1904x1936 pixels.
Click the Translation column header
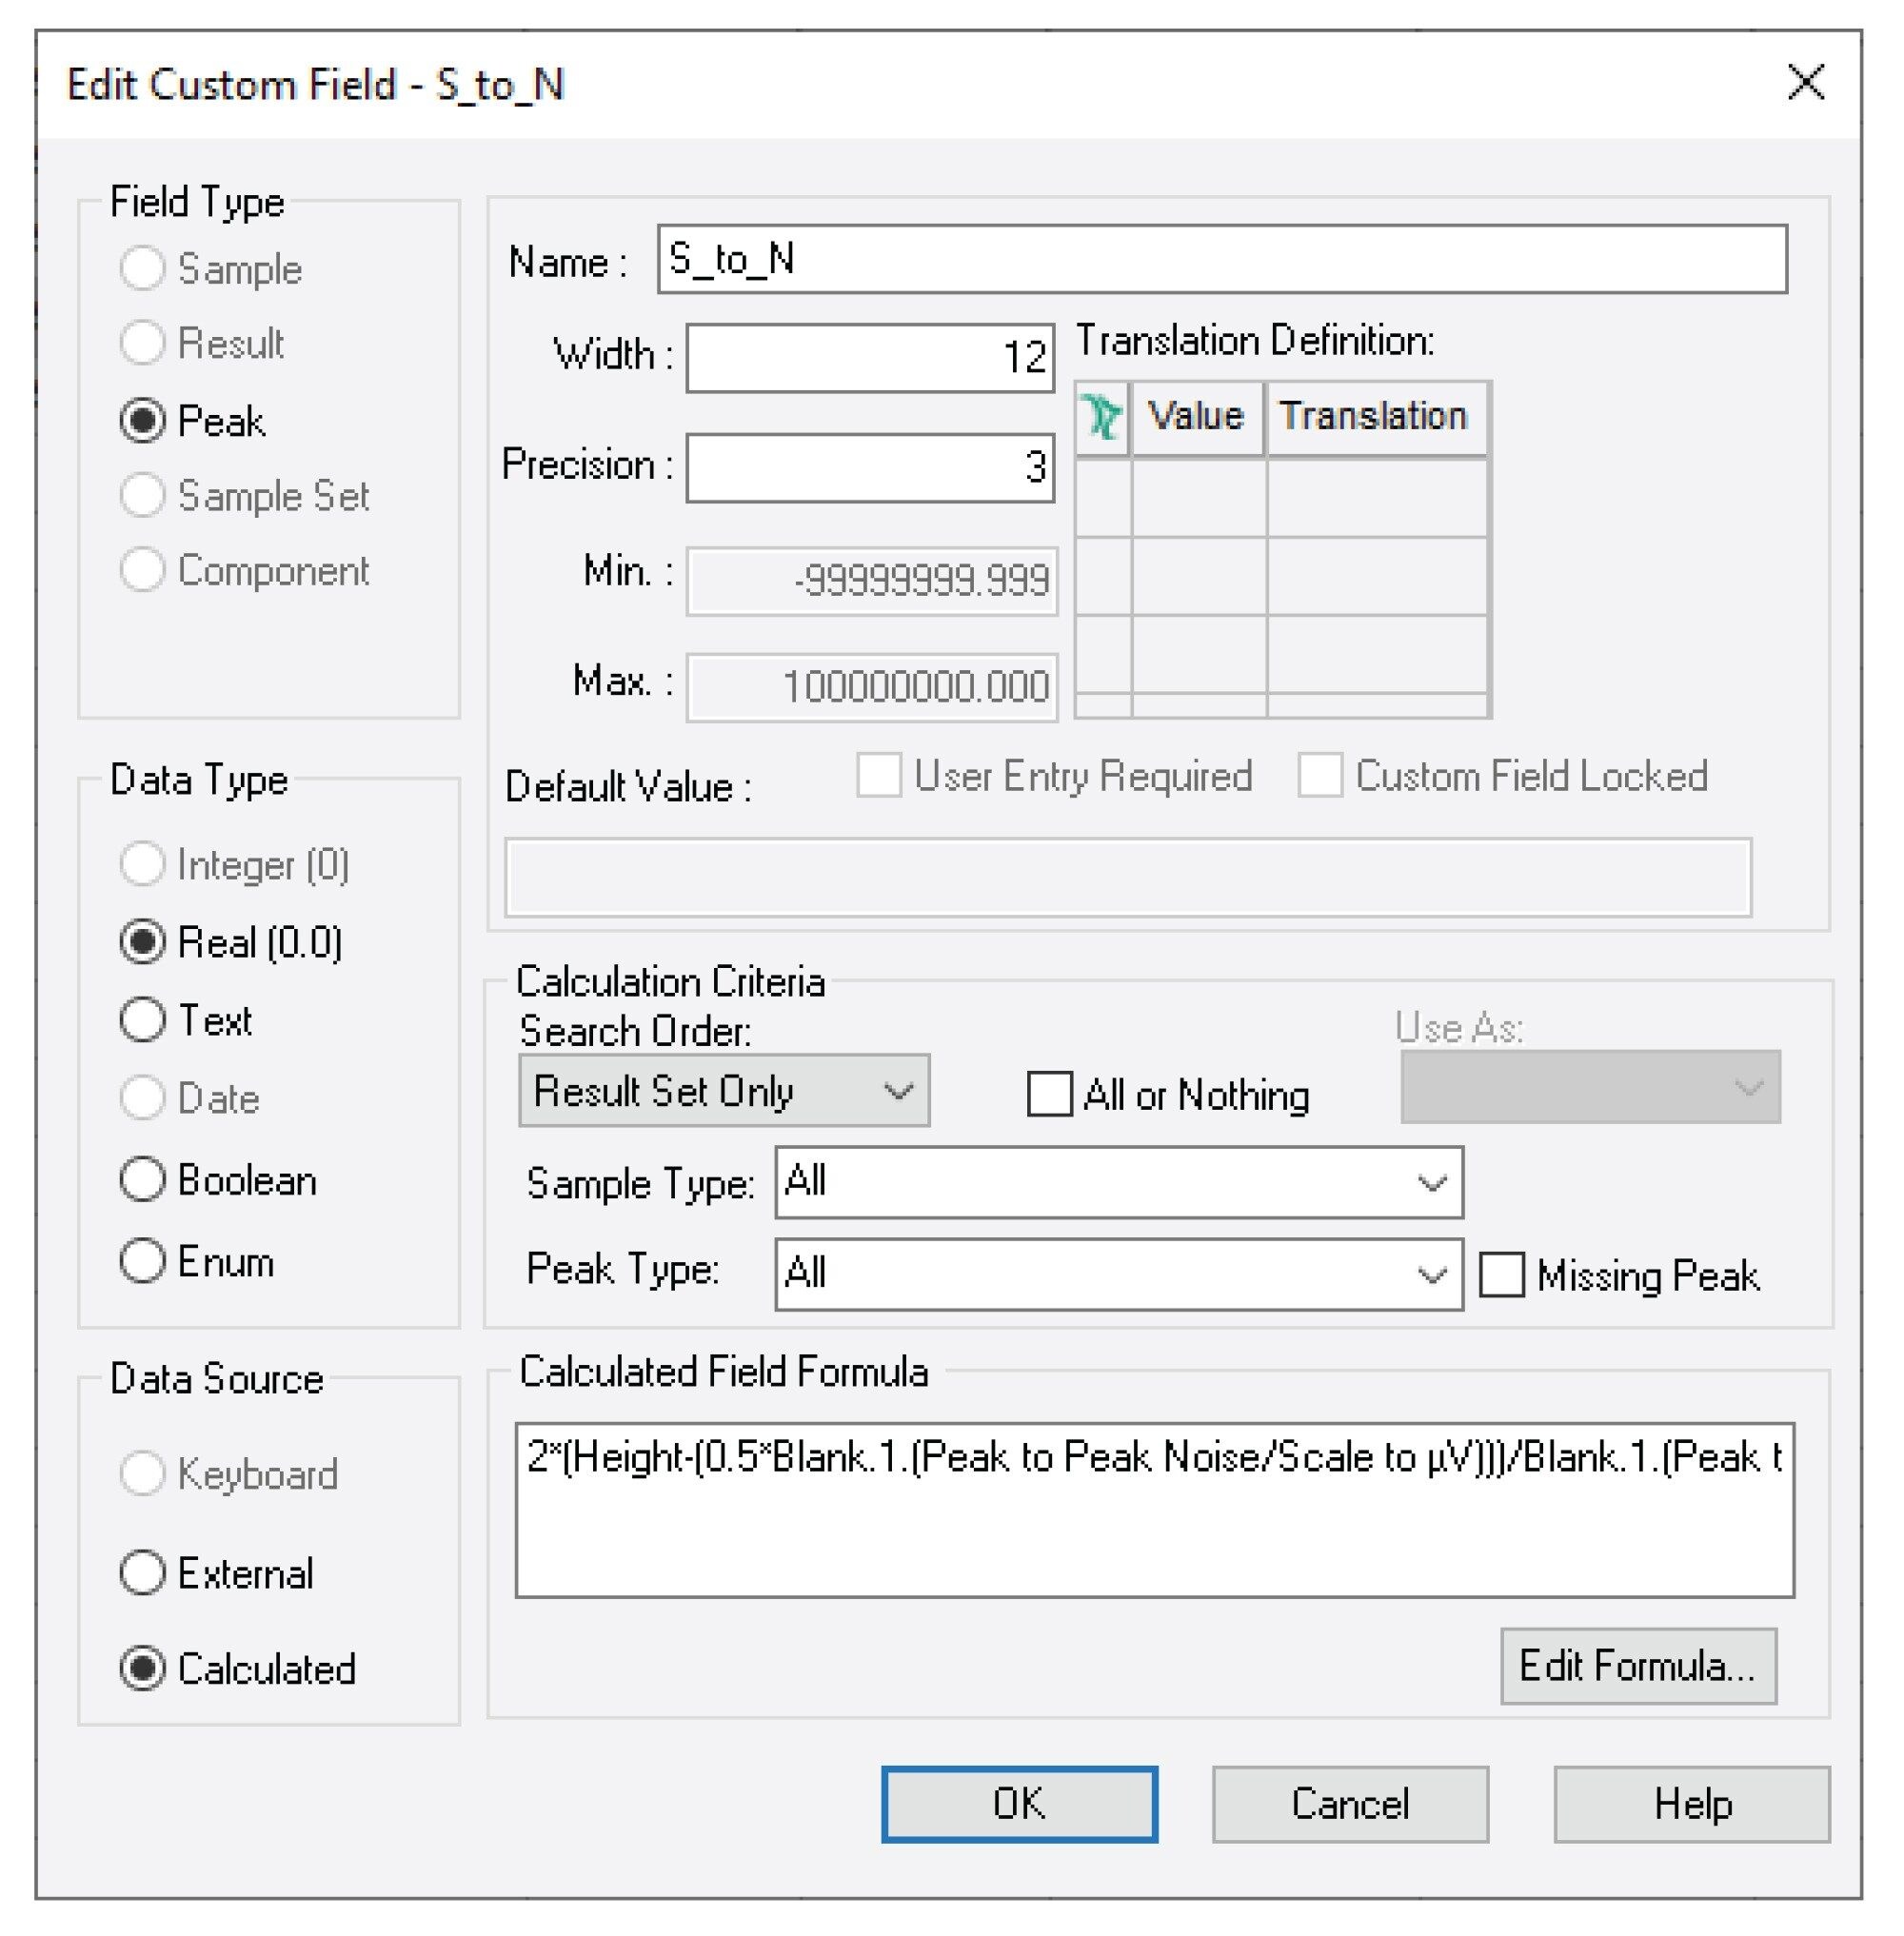[x=1375, y=418]
